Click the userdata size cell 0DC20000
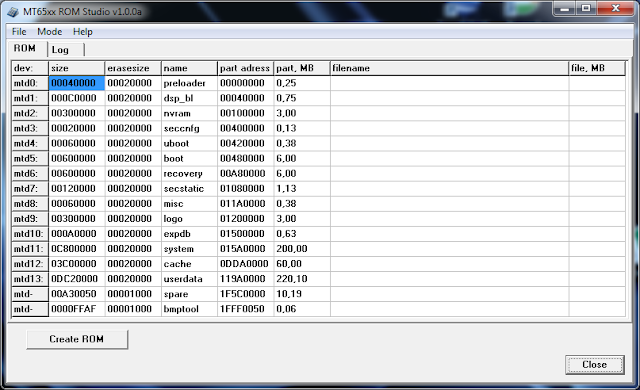This screenshot has height=390, width=640. (x=77, y=279)
